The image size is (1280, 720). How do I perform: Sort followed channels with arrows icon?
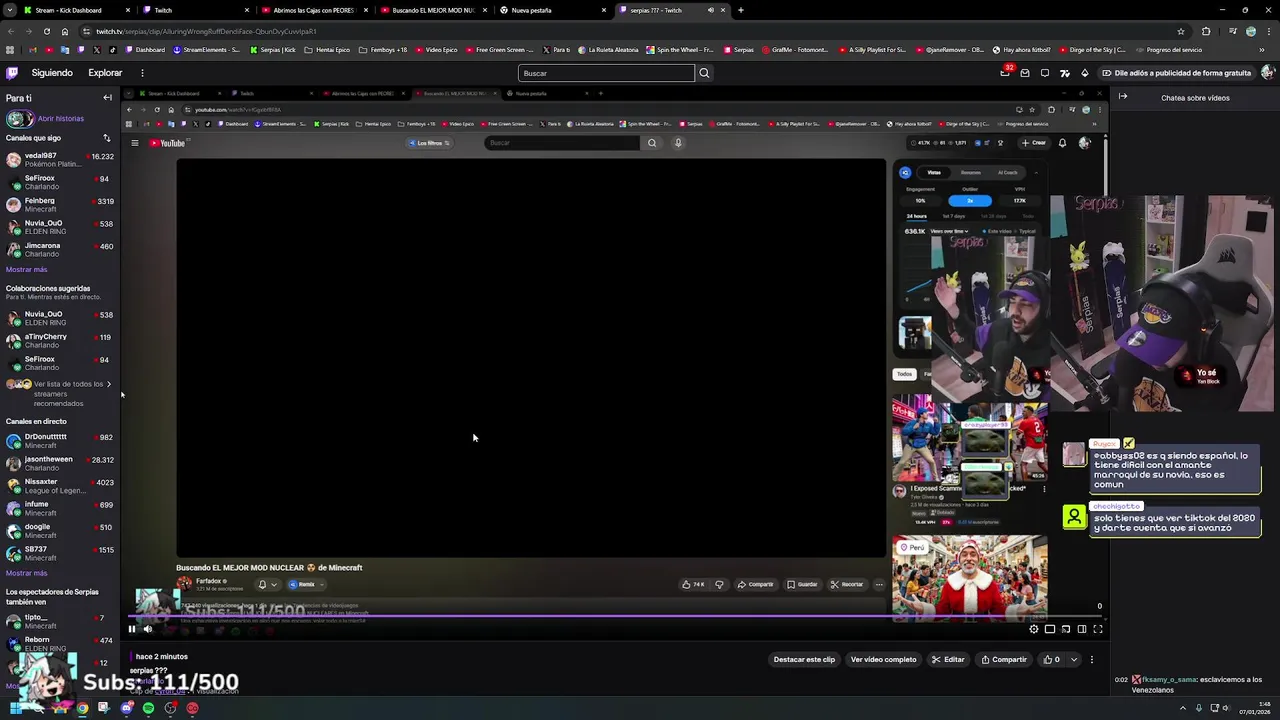point(107,138)
